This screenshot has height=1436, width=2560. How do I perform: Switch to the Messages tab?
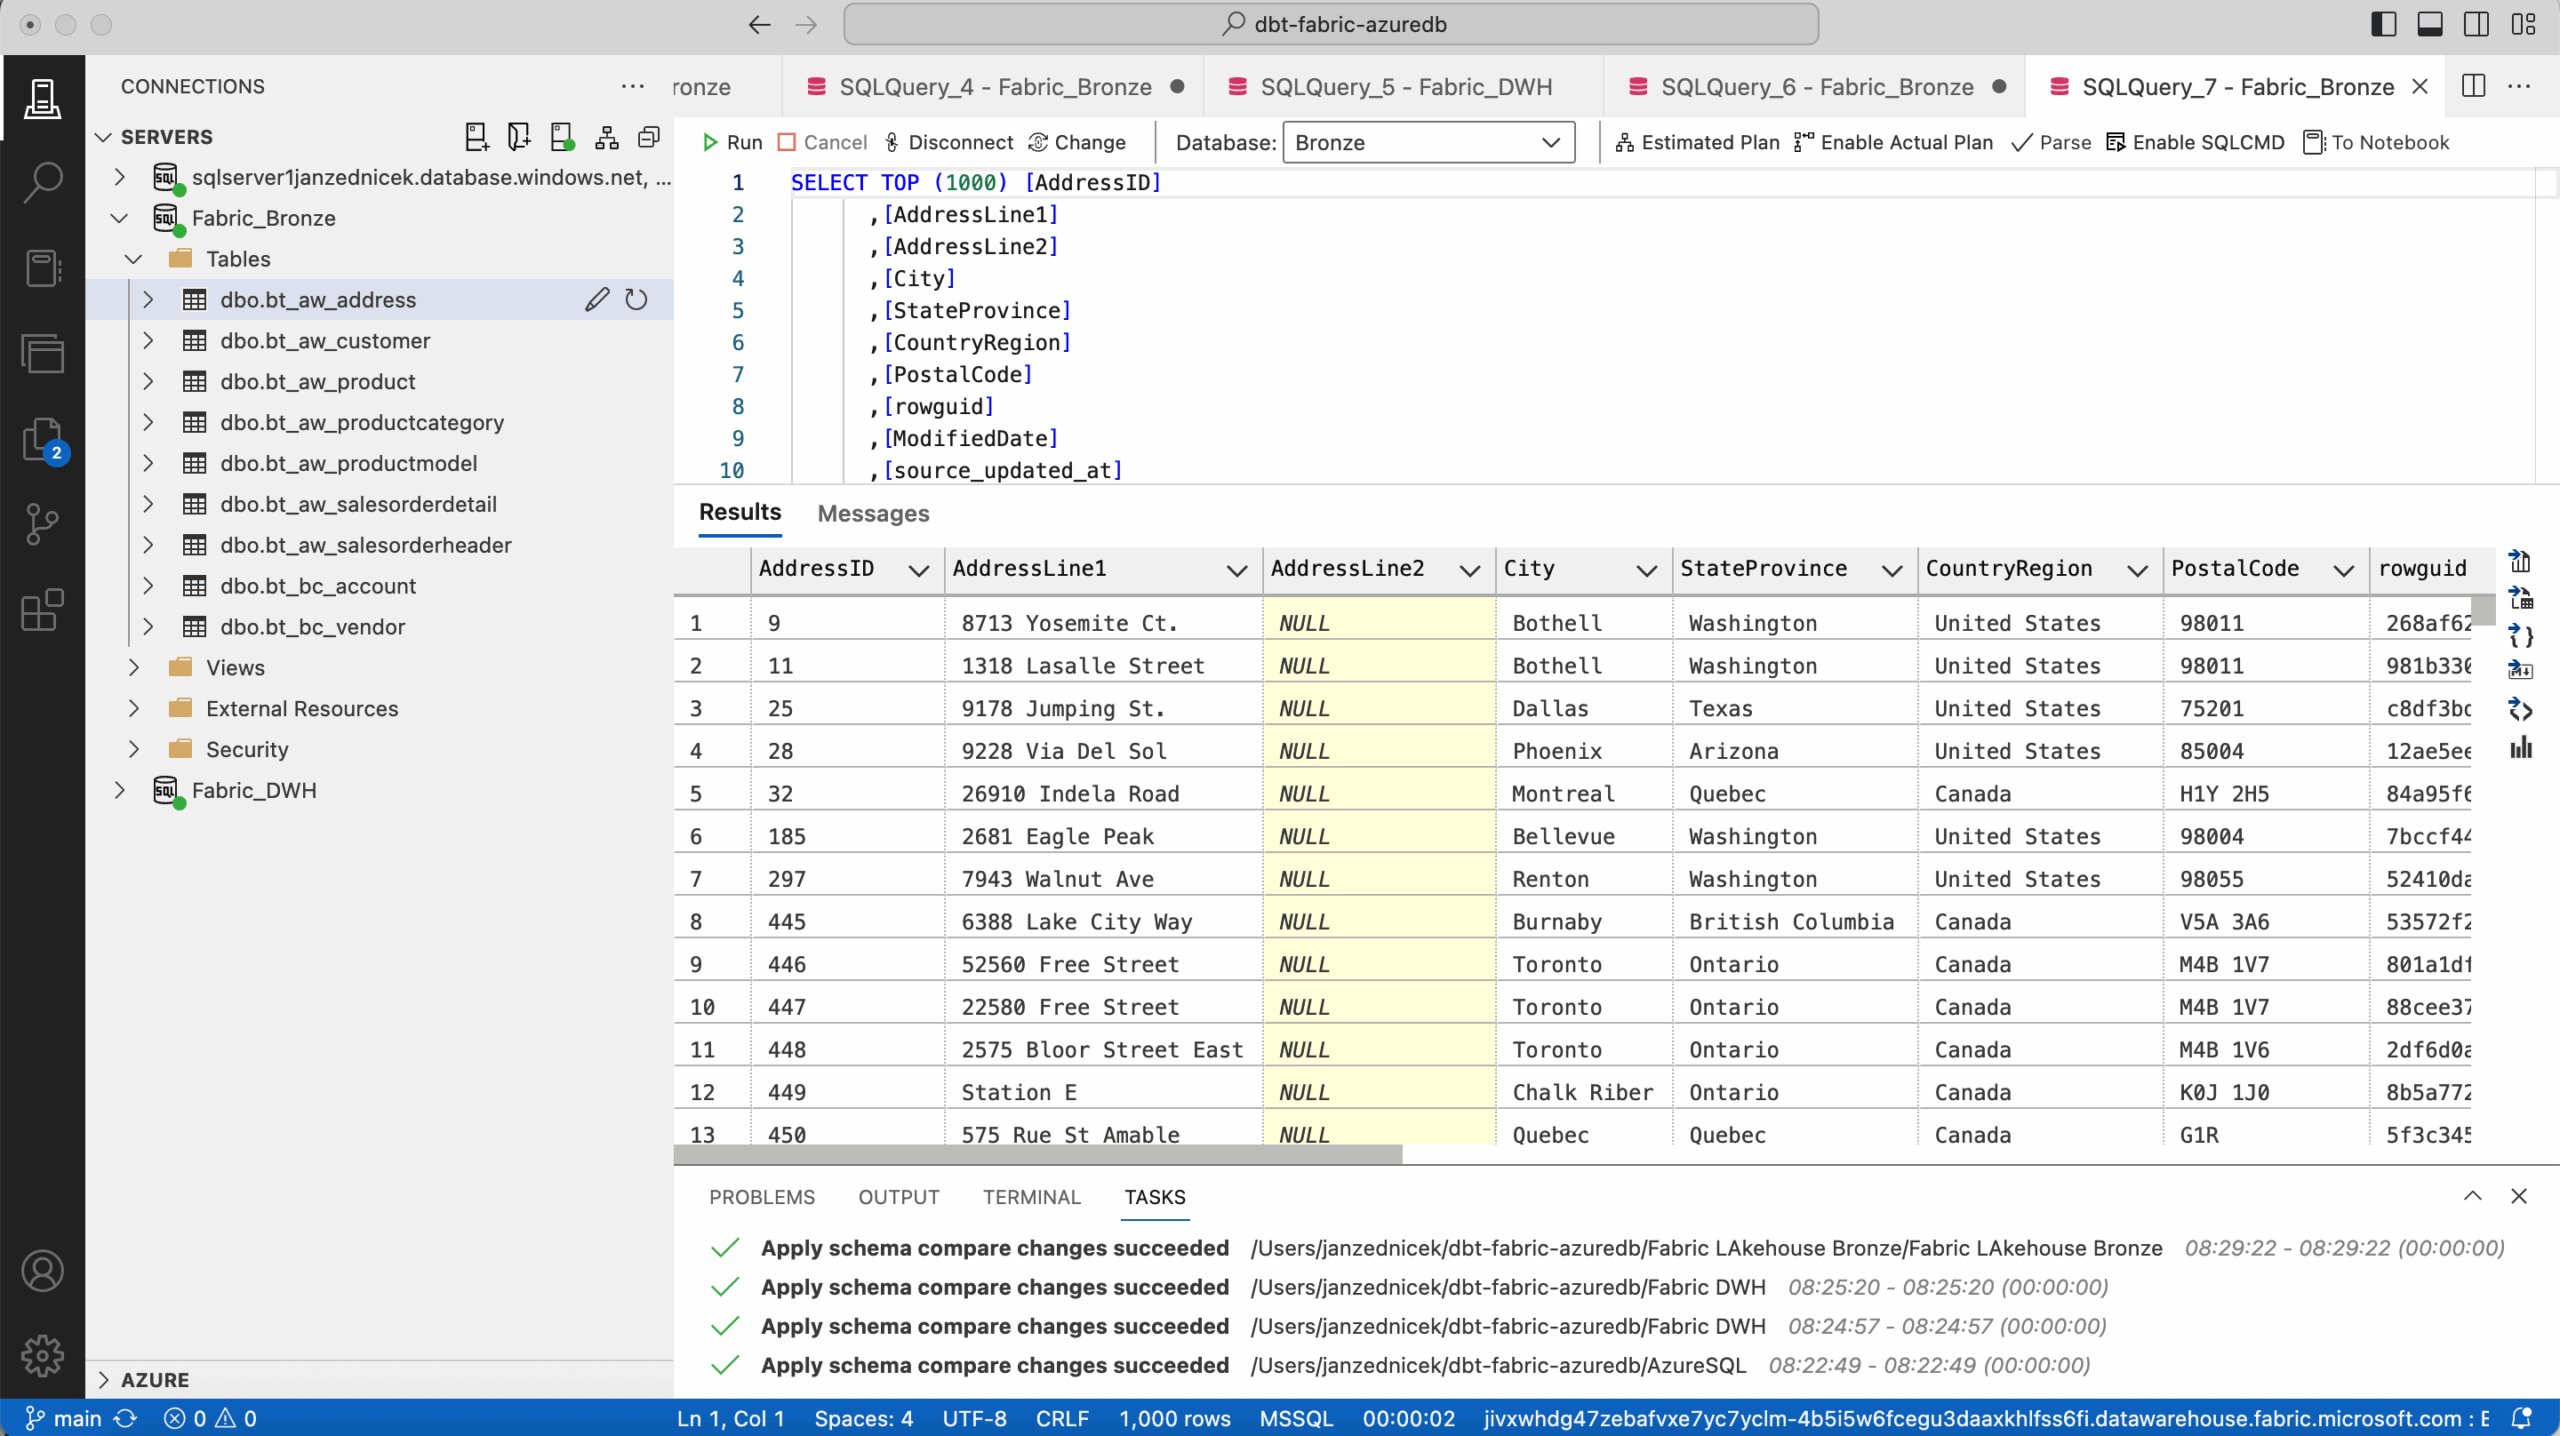pos(873,514)
